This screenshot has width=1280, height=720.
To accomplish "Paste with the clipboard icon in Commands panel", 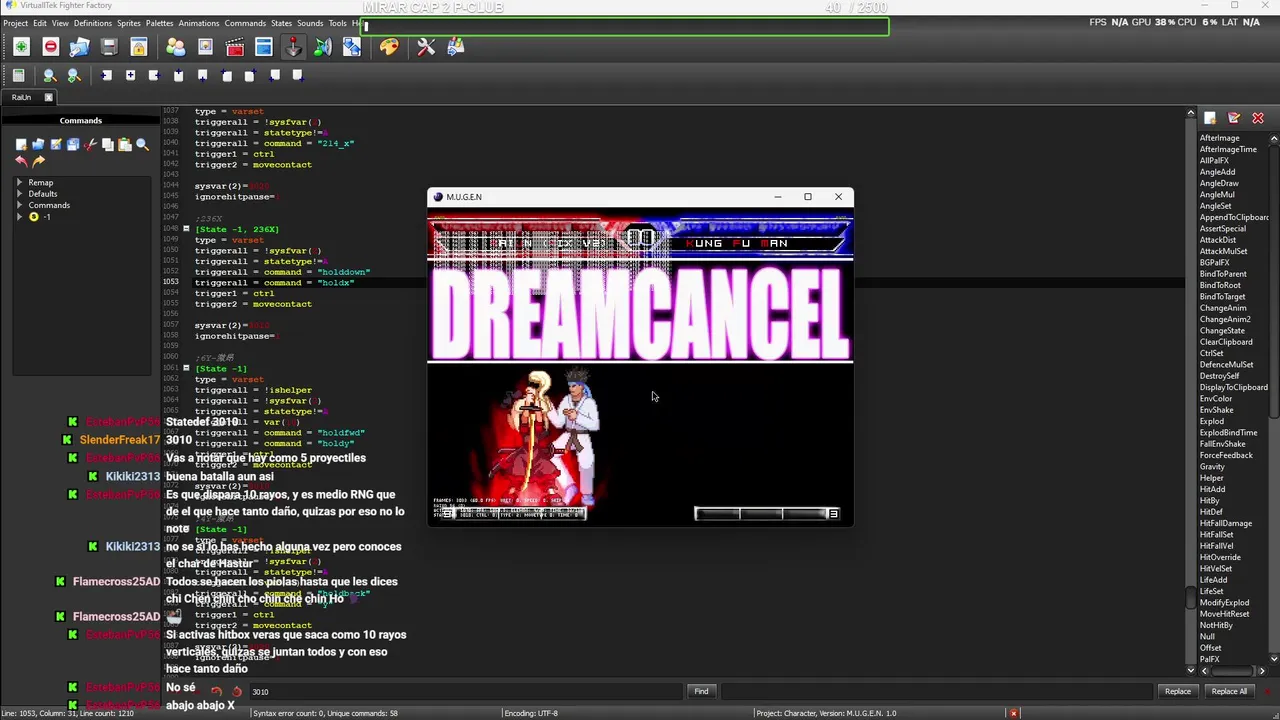I will 125,145.
